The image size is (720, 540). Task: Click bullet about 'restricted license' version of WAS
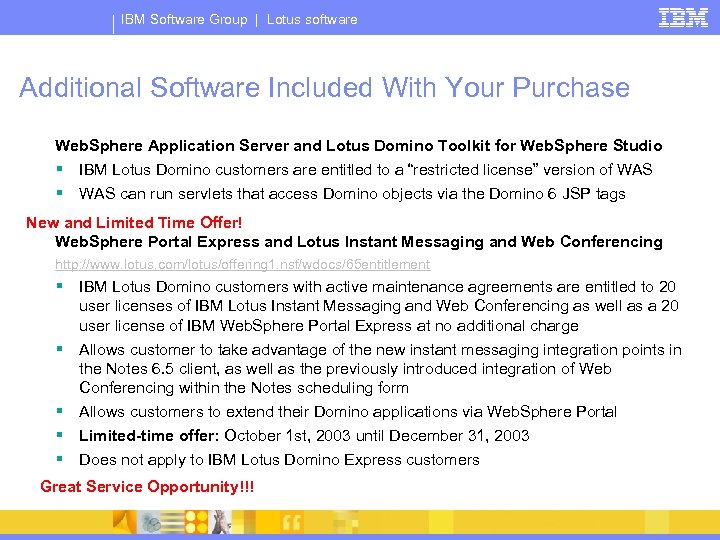click(366, 170)
